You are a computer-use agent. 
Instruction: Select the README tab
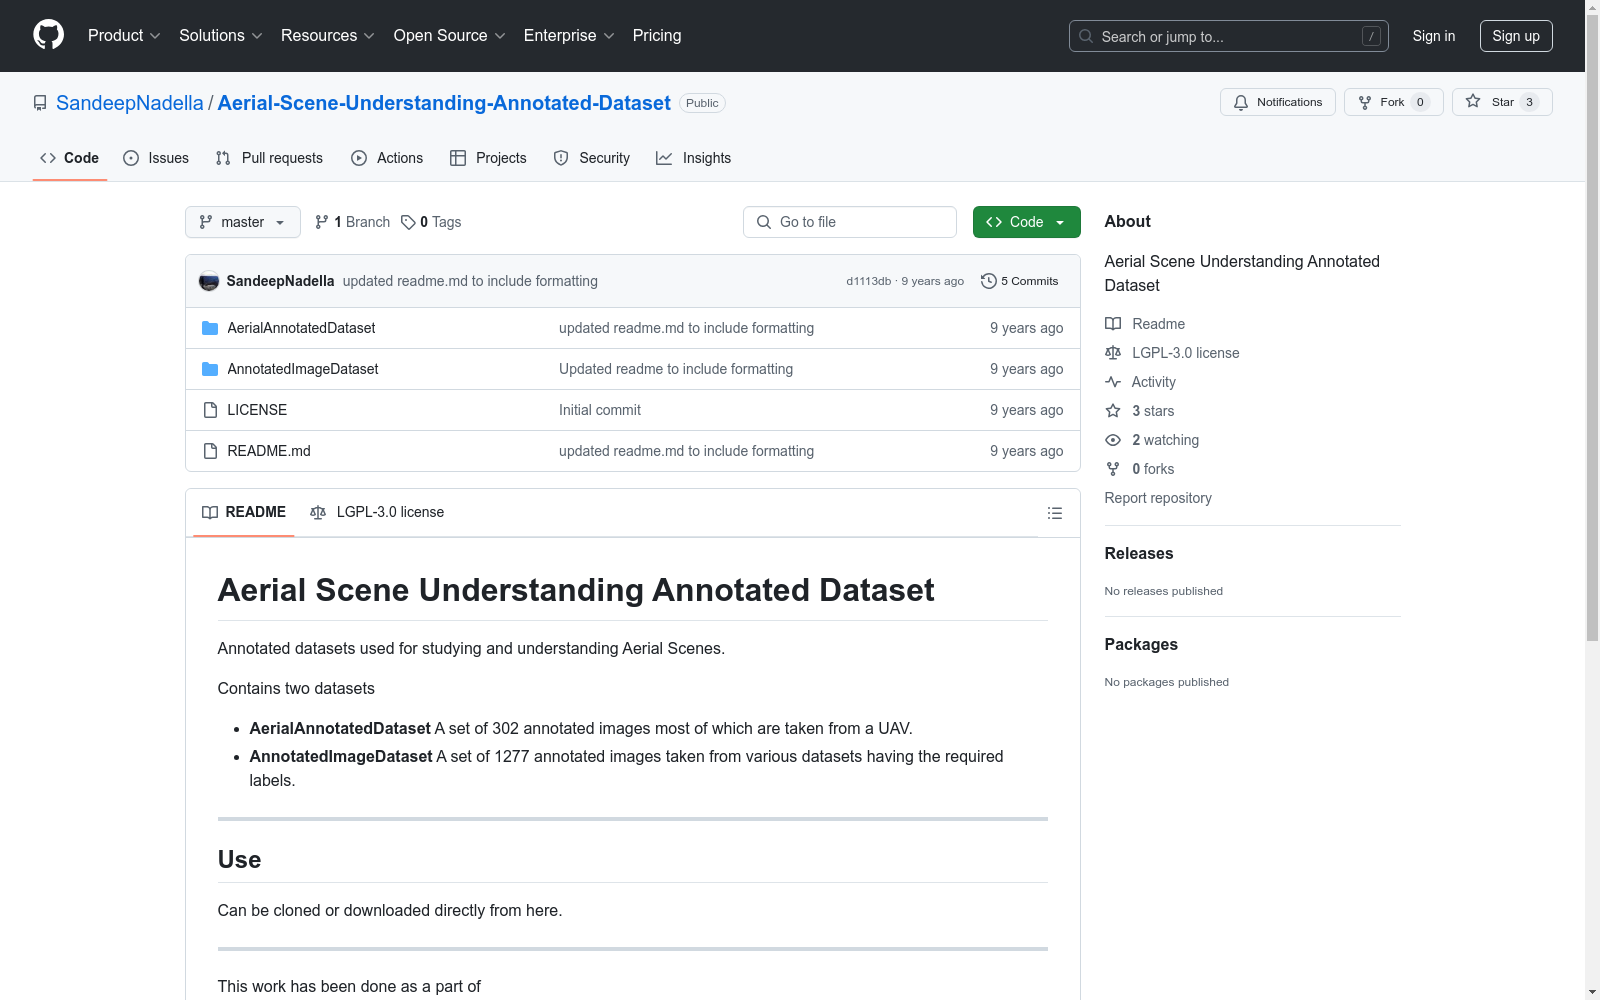[244, 512]
